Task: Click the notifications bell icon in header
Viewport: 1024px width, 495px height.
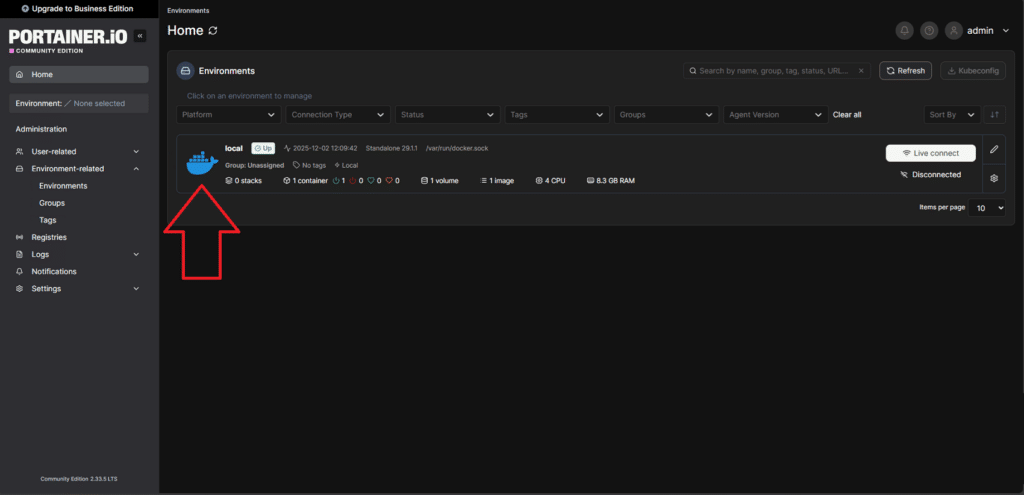Action: pos(905,31)
